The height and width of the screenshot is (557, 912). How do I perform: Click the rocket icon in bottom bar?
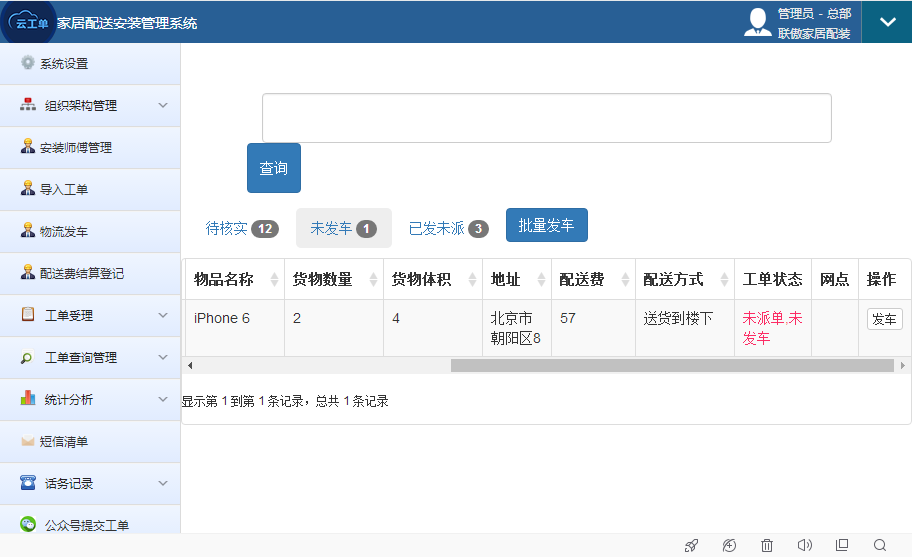[692, 545]
